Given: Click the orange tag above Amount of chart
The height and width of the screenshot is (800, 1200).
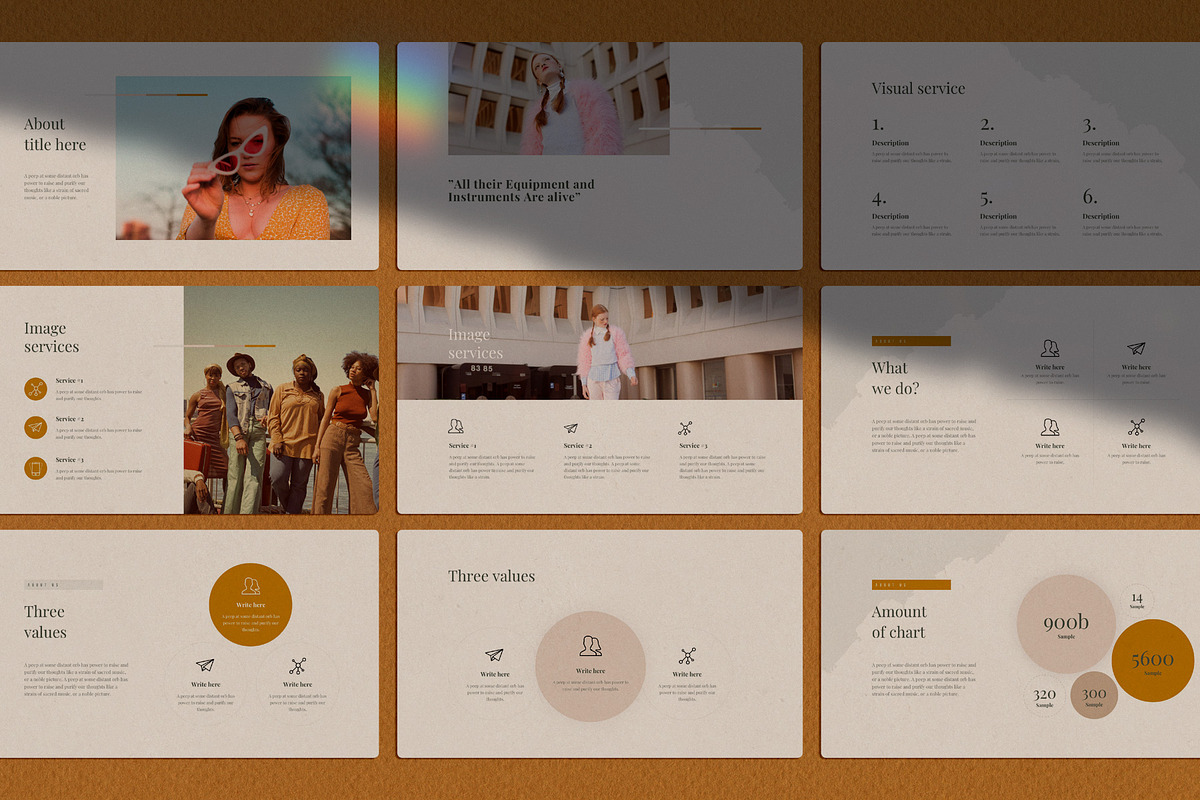Looking at the screenshot, I should click(x=911, y=585).
